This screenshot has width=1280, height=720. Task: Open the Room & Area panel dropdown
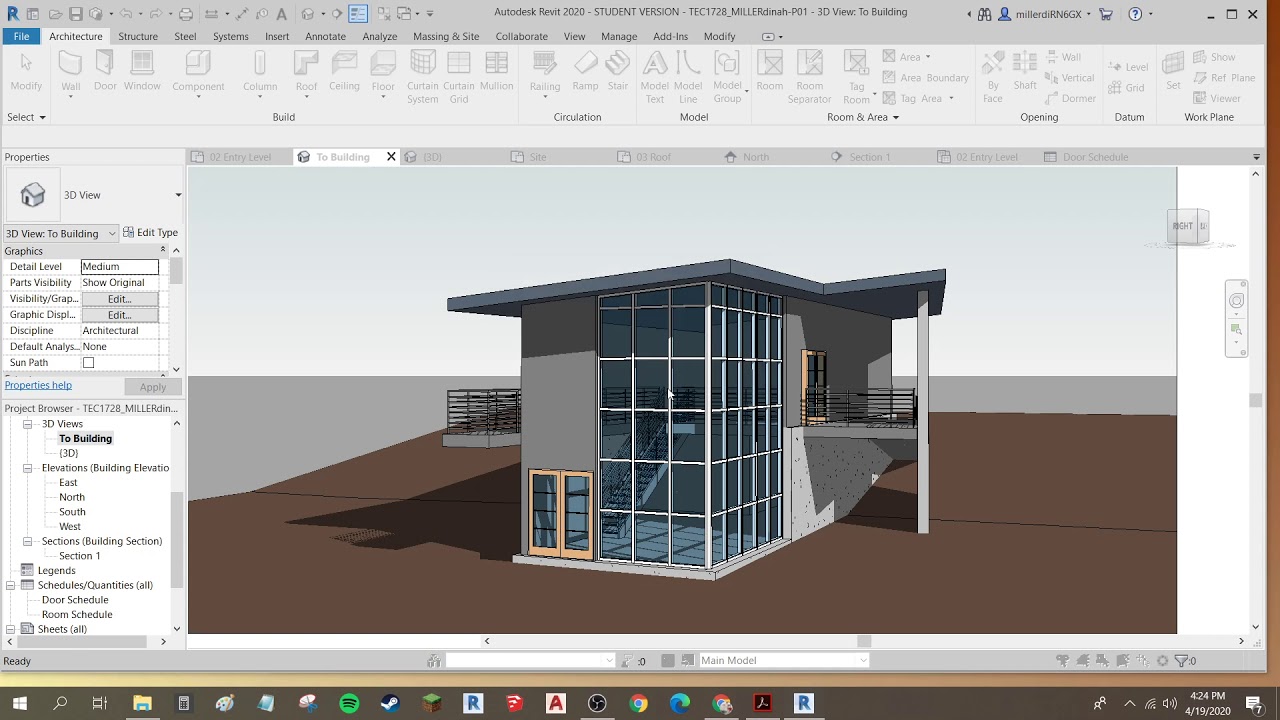[862, 117]
